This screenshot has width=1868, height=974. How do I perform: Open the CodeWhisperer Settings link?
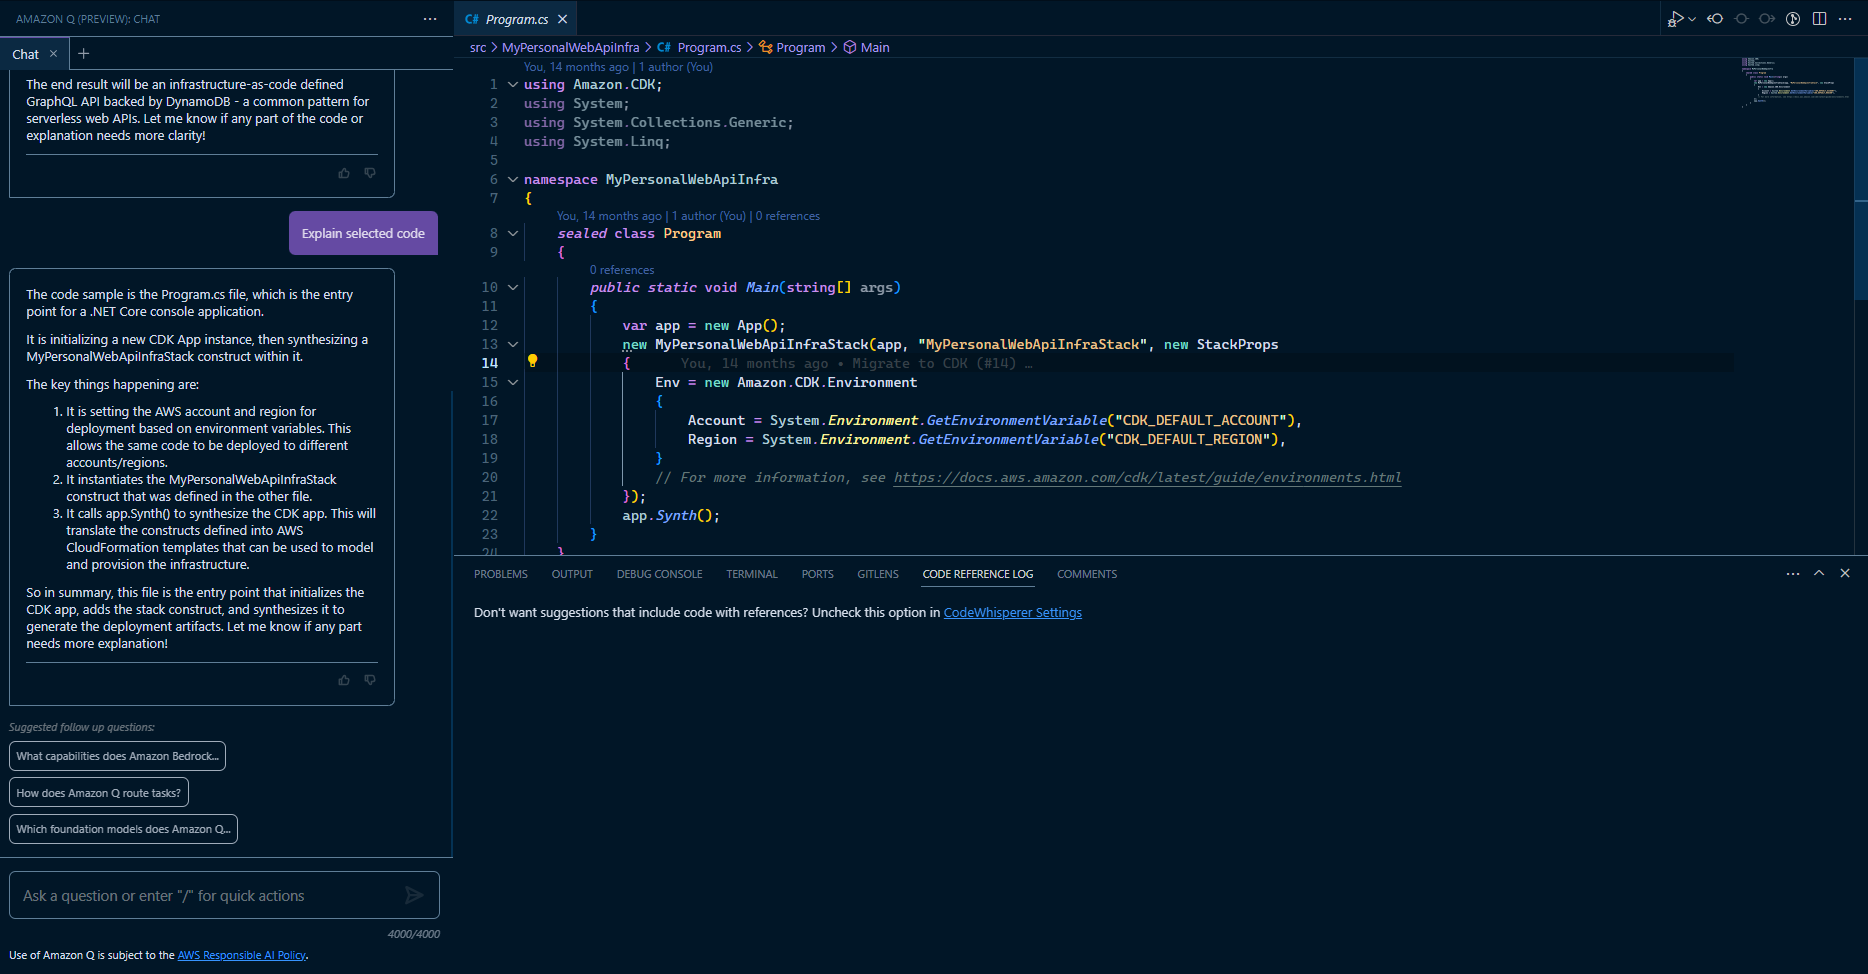click(1012, 613)
